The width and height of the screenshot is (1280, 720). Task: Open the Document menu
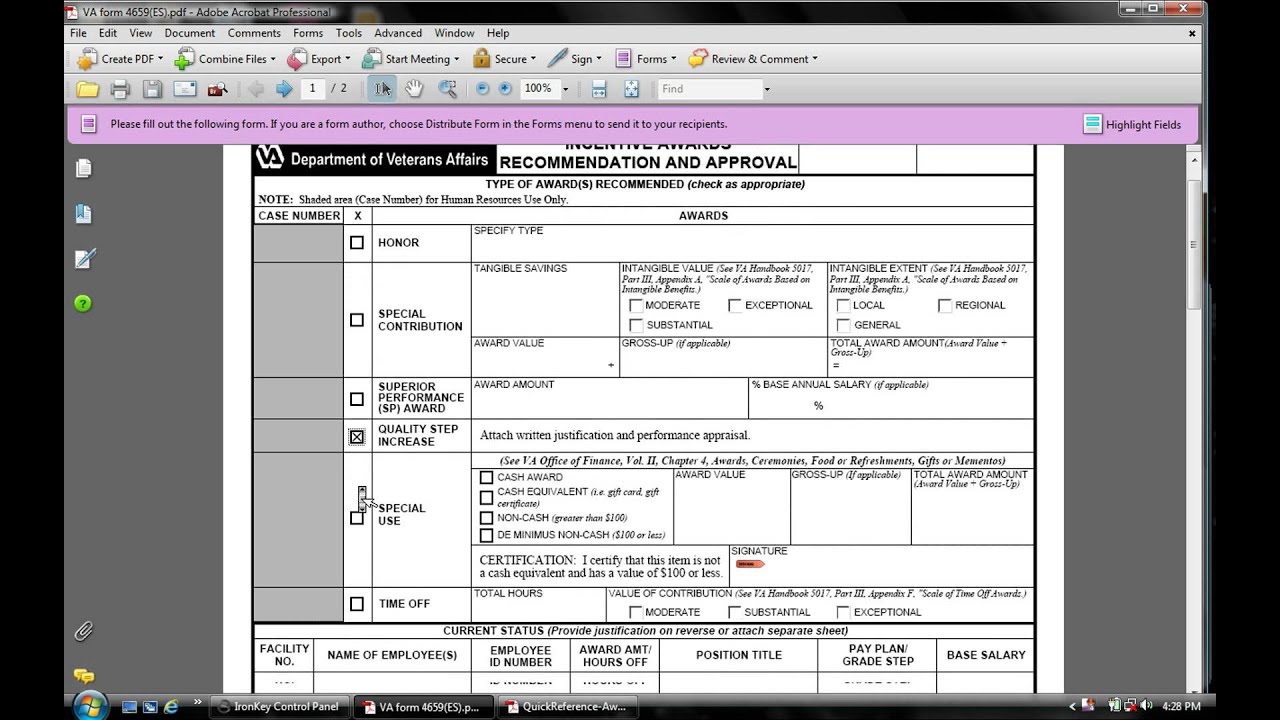coord(190,33)
